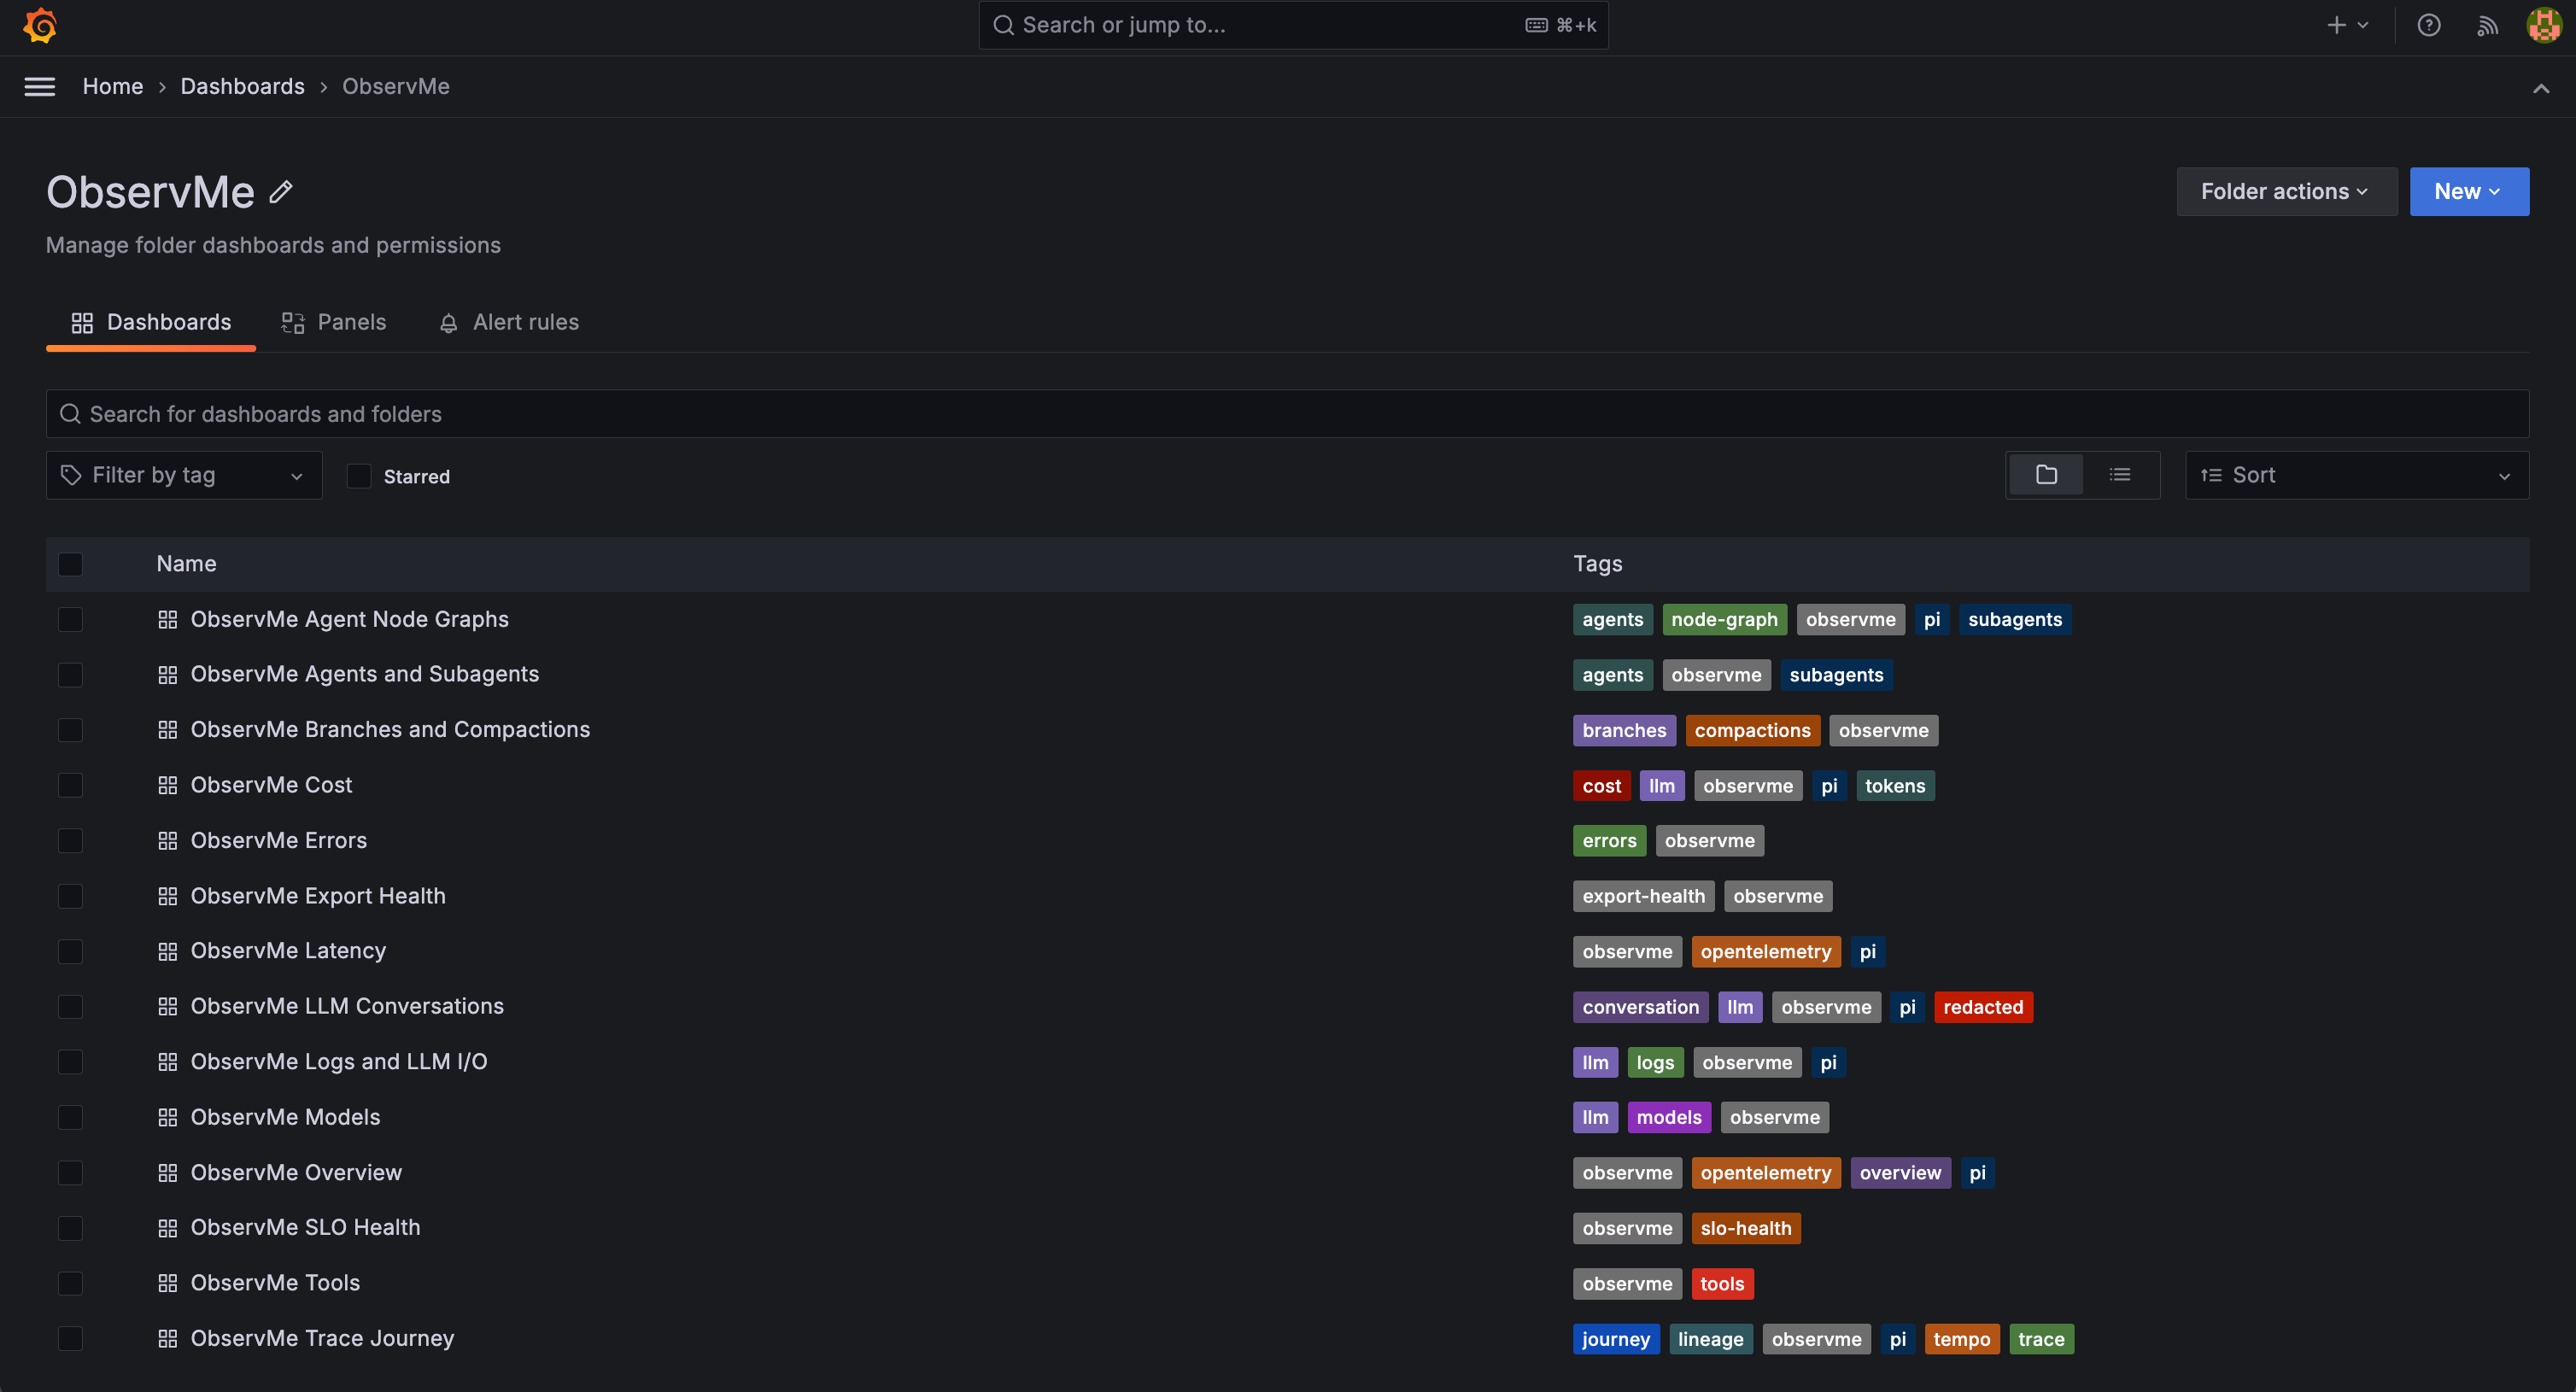Click dashboard icon beside ObservMe Models
The image size is (2576, 1392).
tap(168, 1118)
